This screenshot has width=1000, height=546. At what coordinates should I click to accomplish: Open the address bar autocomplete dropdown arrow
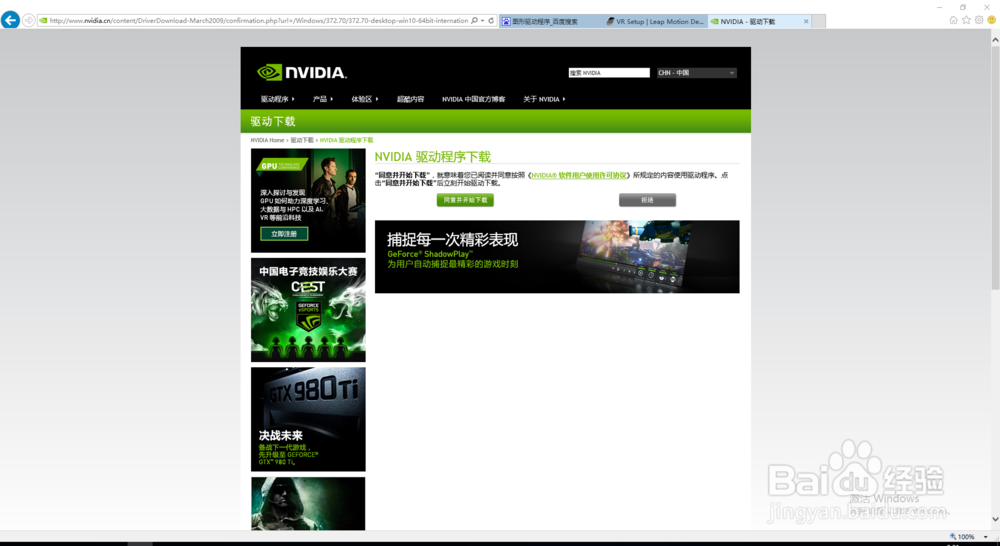(483, 20)
